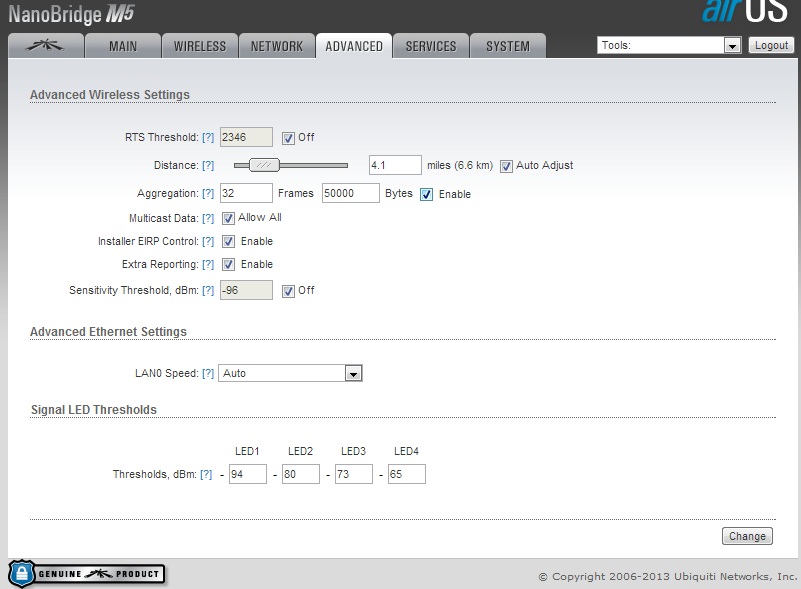Click the Distance miles input field
Viewport: 801px width, 589px height.
[x=395, y=165]
